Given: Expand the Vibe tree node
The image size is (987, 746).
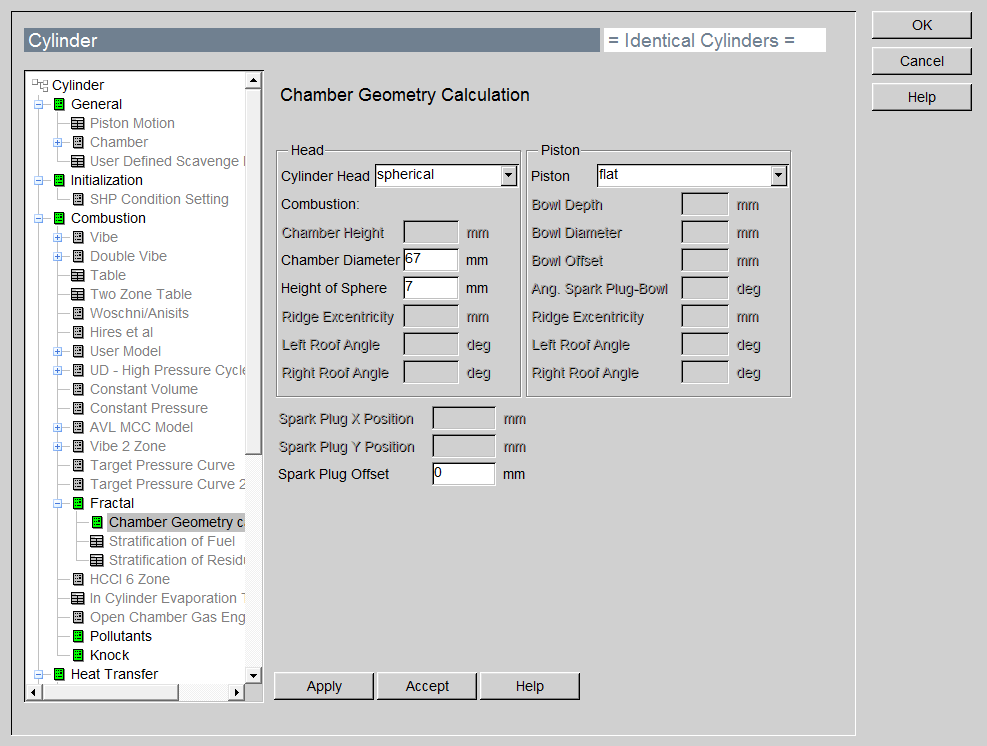Looking at the screenshot, I should click(57, 237).
